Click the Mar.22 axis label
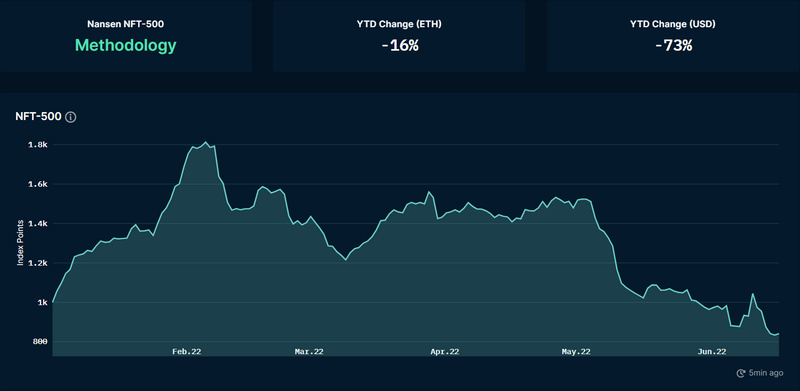 tap(309, 352)
